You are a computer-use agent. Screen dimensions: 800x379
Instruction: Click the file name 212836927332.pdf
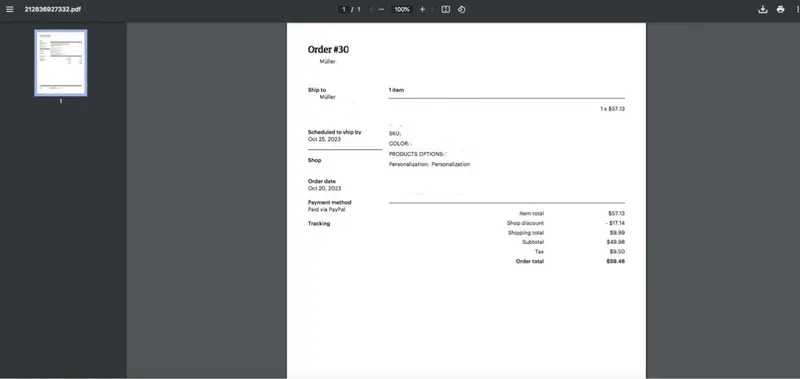click(x=53, y=9)
